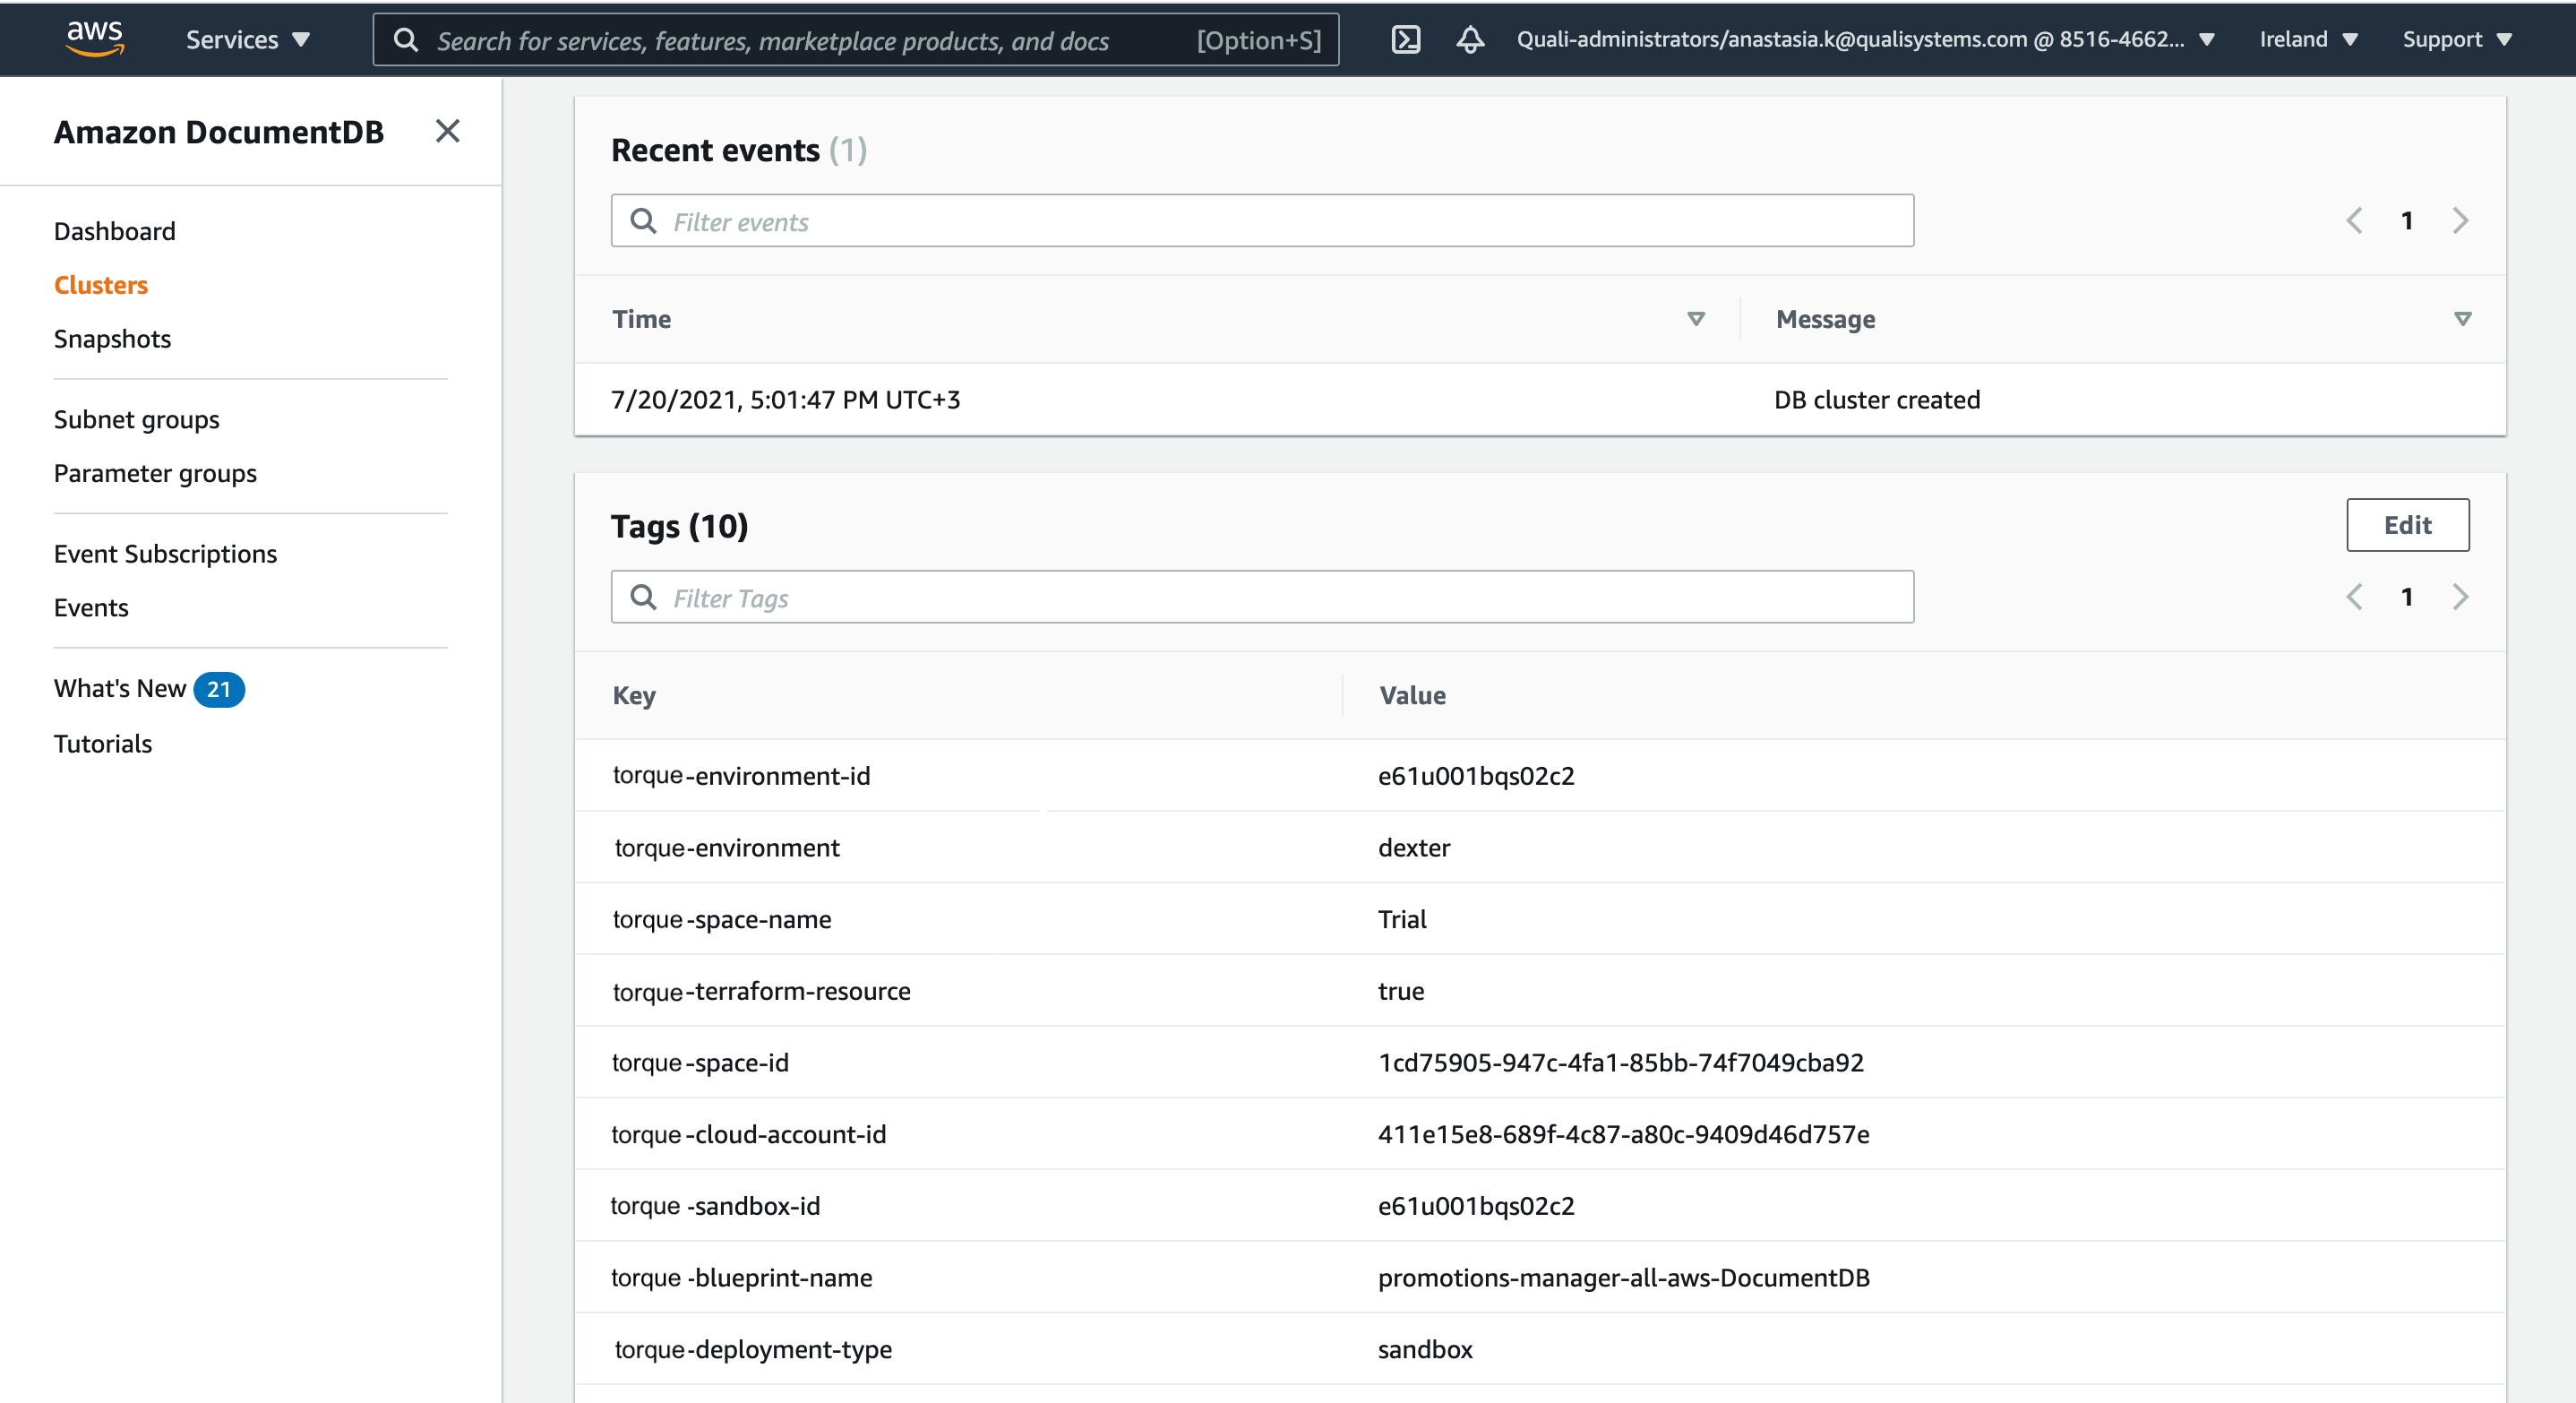Select the torque-sandbox-id key
2576x1403 pixels.
coord(715,1206)
